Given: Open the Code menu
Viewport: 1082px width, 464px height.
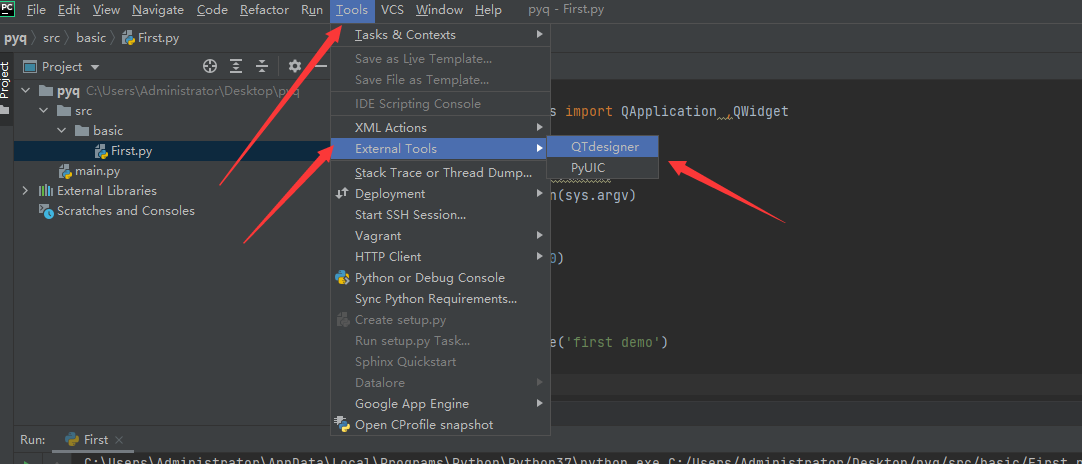Looking at the screenshot, I should tap(212, 10).
